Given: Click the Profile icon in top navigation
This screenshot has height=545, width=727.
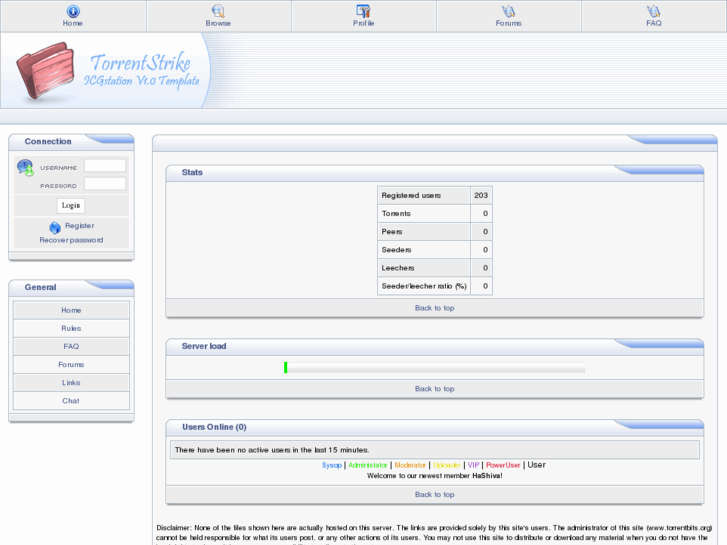Looking at the screenshot, I should point(363,11).
